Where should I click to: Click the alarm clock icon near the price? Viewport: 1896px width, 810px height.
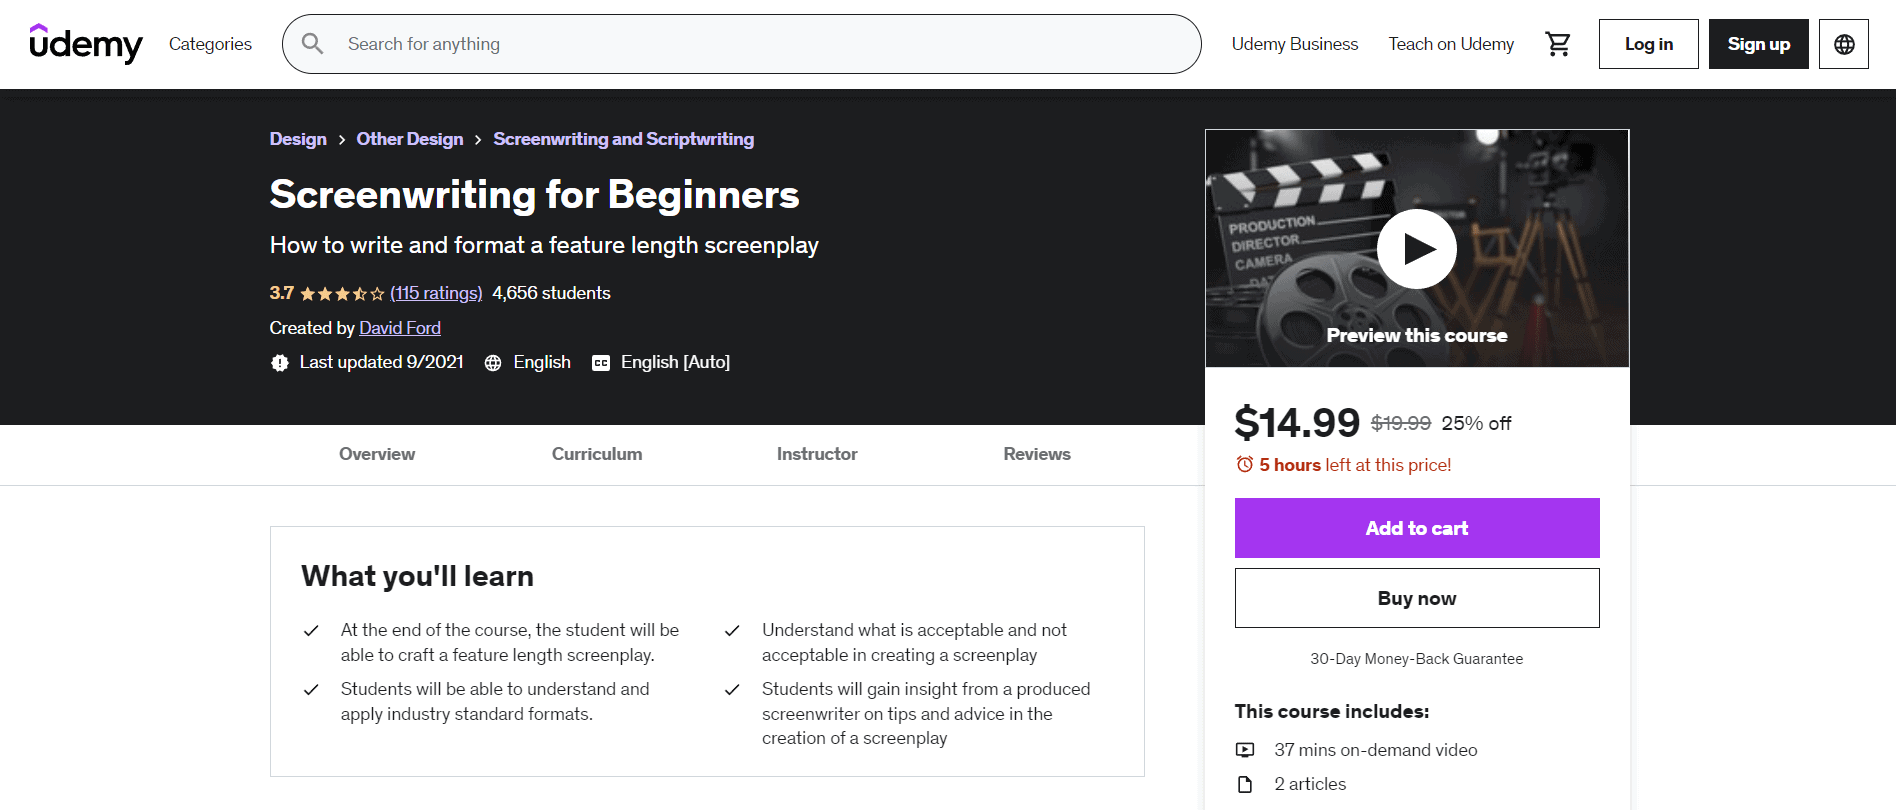(1243, 464)
